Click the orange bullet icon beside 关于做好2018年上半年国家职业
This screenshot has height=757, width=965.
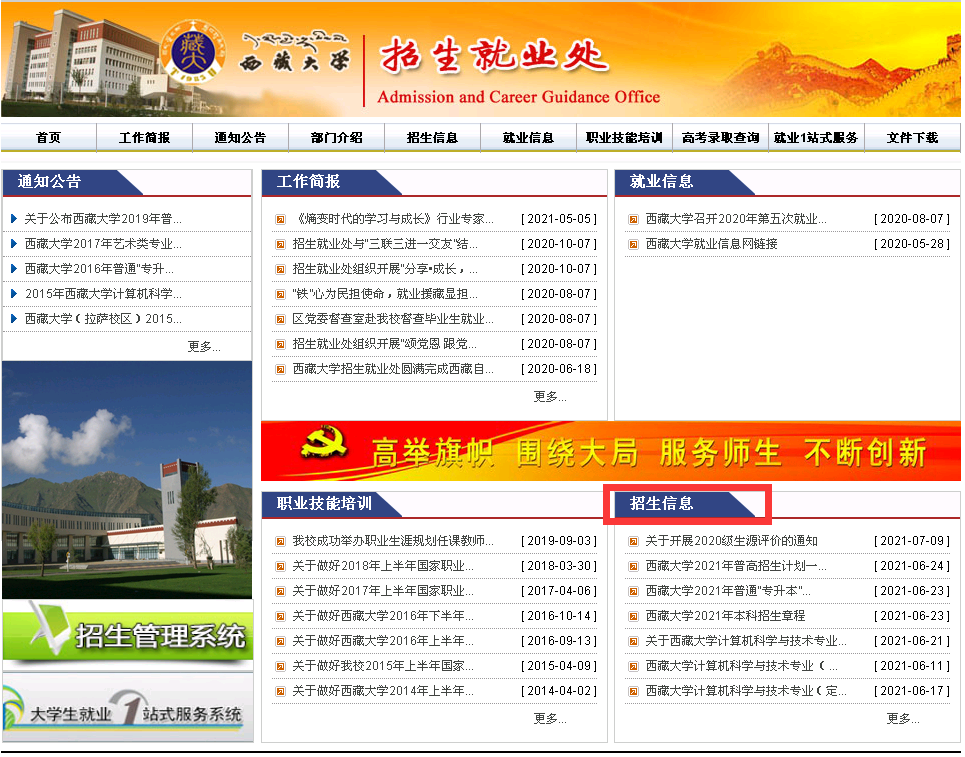[280, 566]
